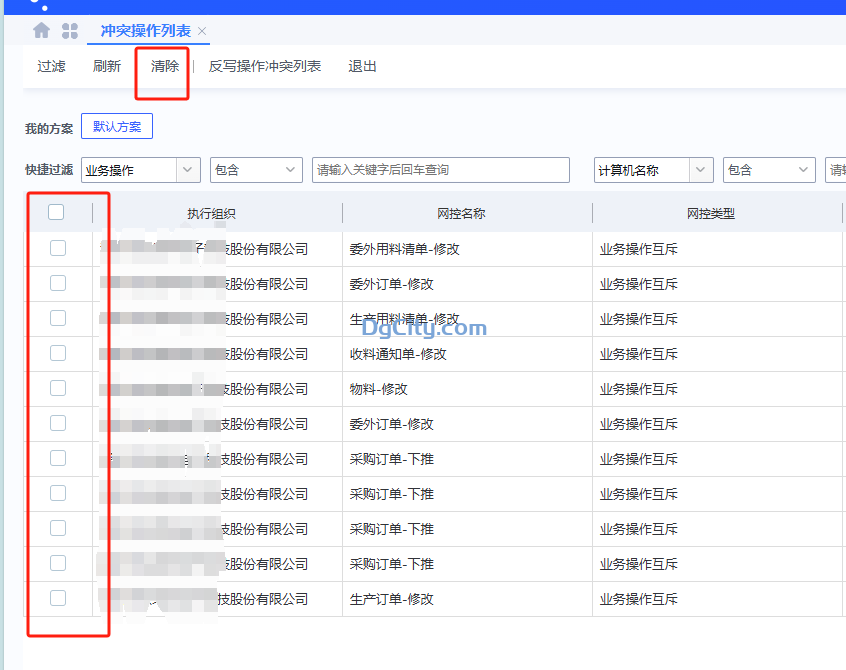Check the last row for 生产订单-修改

(x=57, y=598)
